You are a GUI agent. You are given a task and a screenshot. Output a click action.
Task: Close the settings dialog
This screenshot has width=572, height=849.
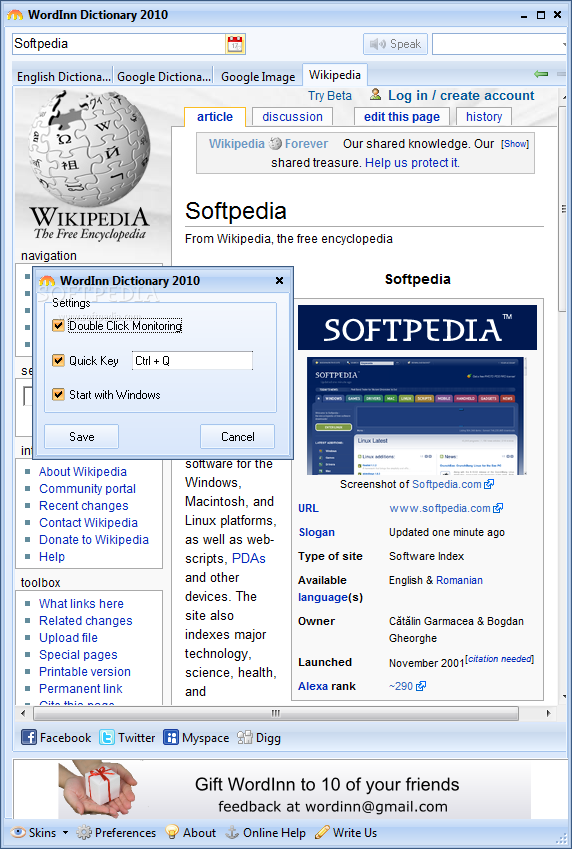click(280, 280)
